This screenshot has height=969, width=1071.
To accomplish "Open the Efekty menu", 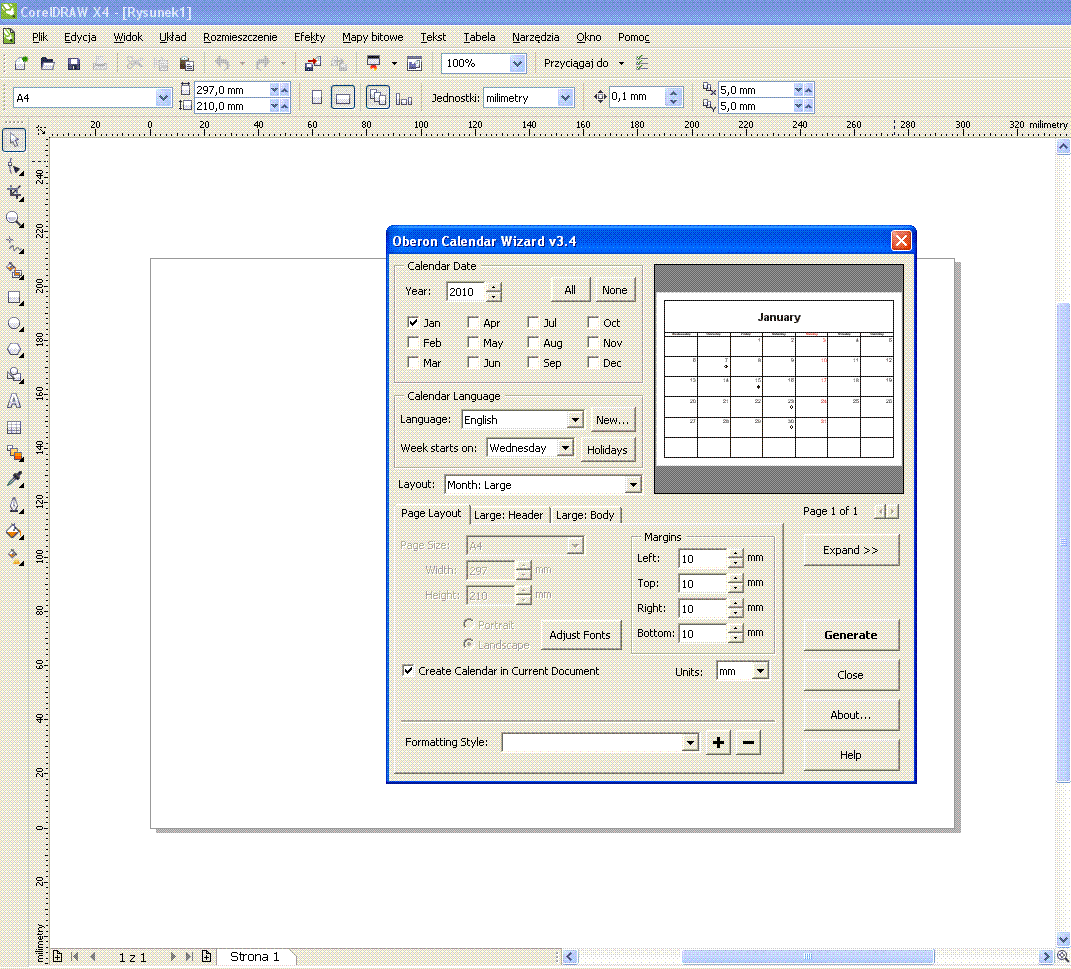I will point(309,37).
